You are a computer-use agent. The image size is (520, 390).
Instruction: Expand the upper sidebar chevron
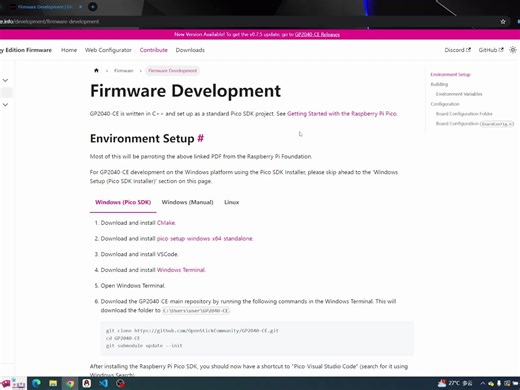tap(5, 80)
